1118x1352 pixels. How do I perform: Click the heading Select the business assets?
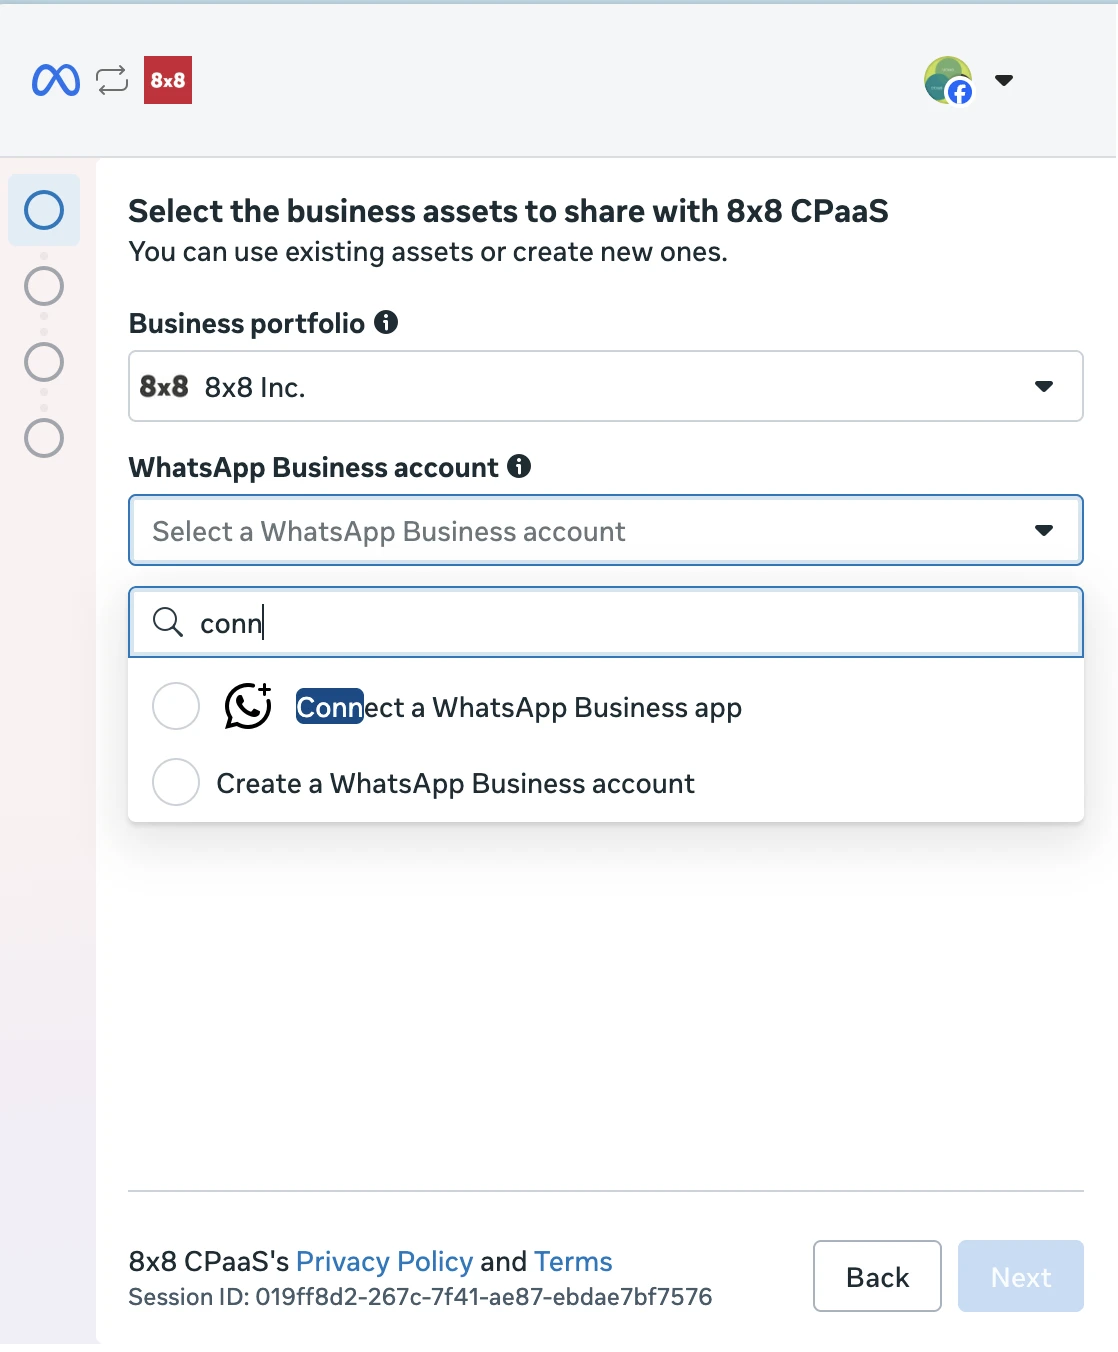click(x=508, y=211)
